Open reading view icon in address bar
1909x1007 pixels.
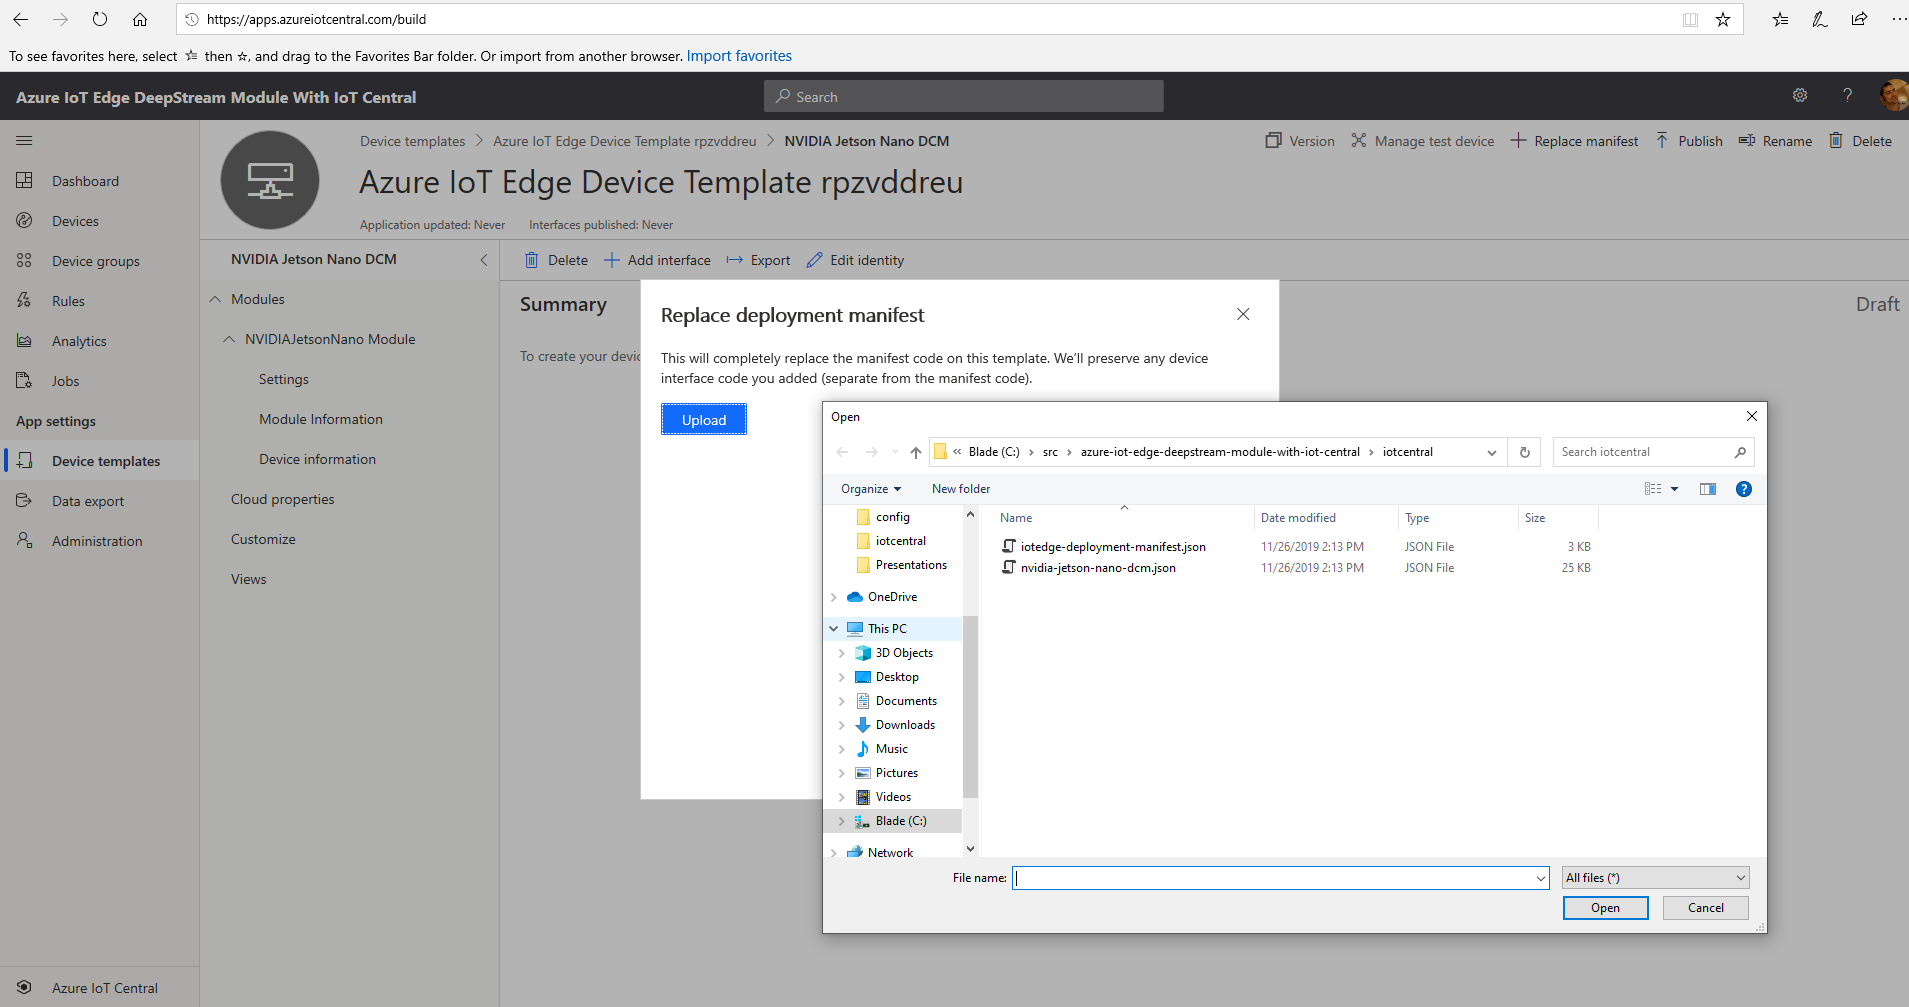point(1690,19)
